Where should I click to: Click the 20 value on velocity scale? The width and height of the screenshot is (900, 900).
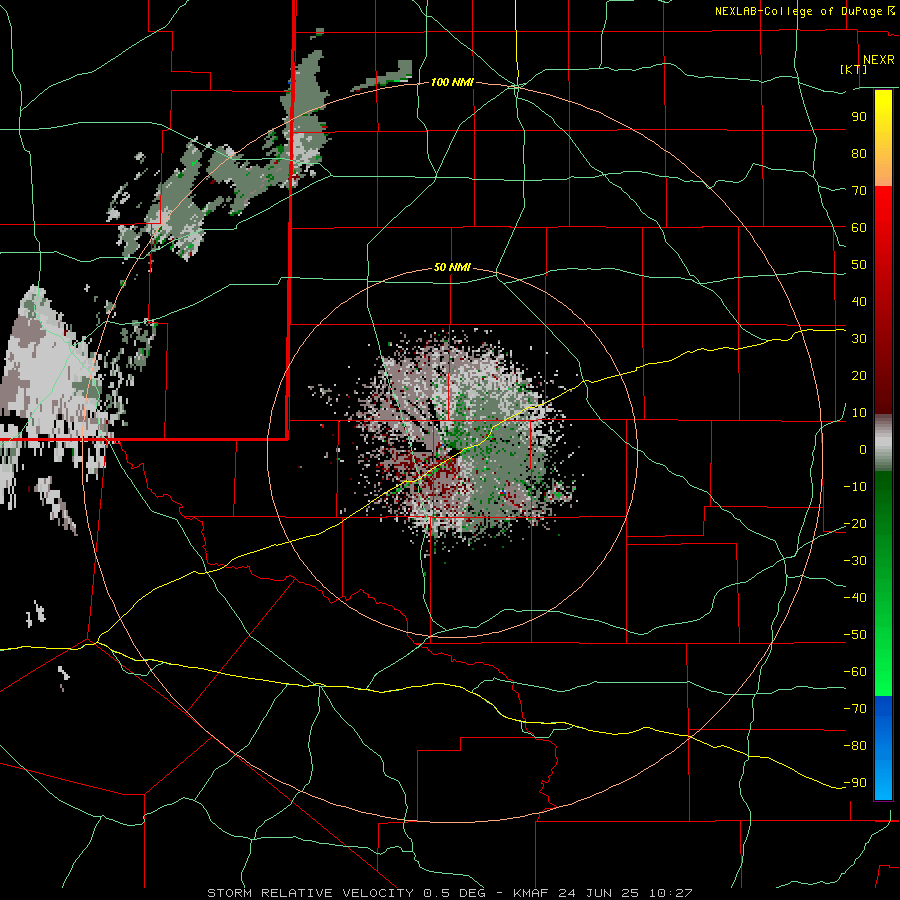click(x=859, y=376)
